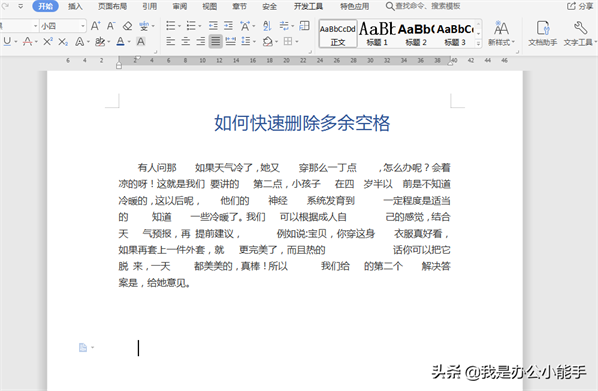The width and height of the screenshot is (598, 391).
Task: Expand the bullet list dropdown arrow
Action: pos(179,26)
